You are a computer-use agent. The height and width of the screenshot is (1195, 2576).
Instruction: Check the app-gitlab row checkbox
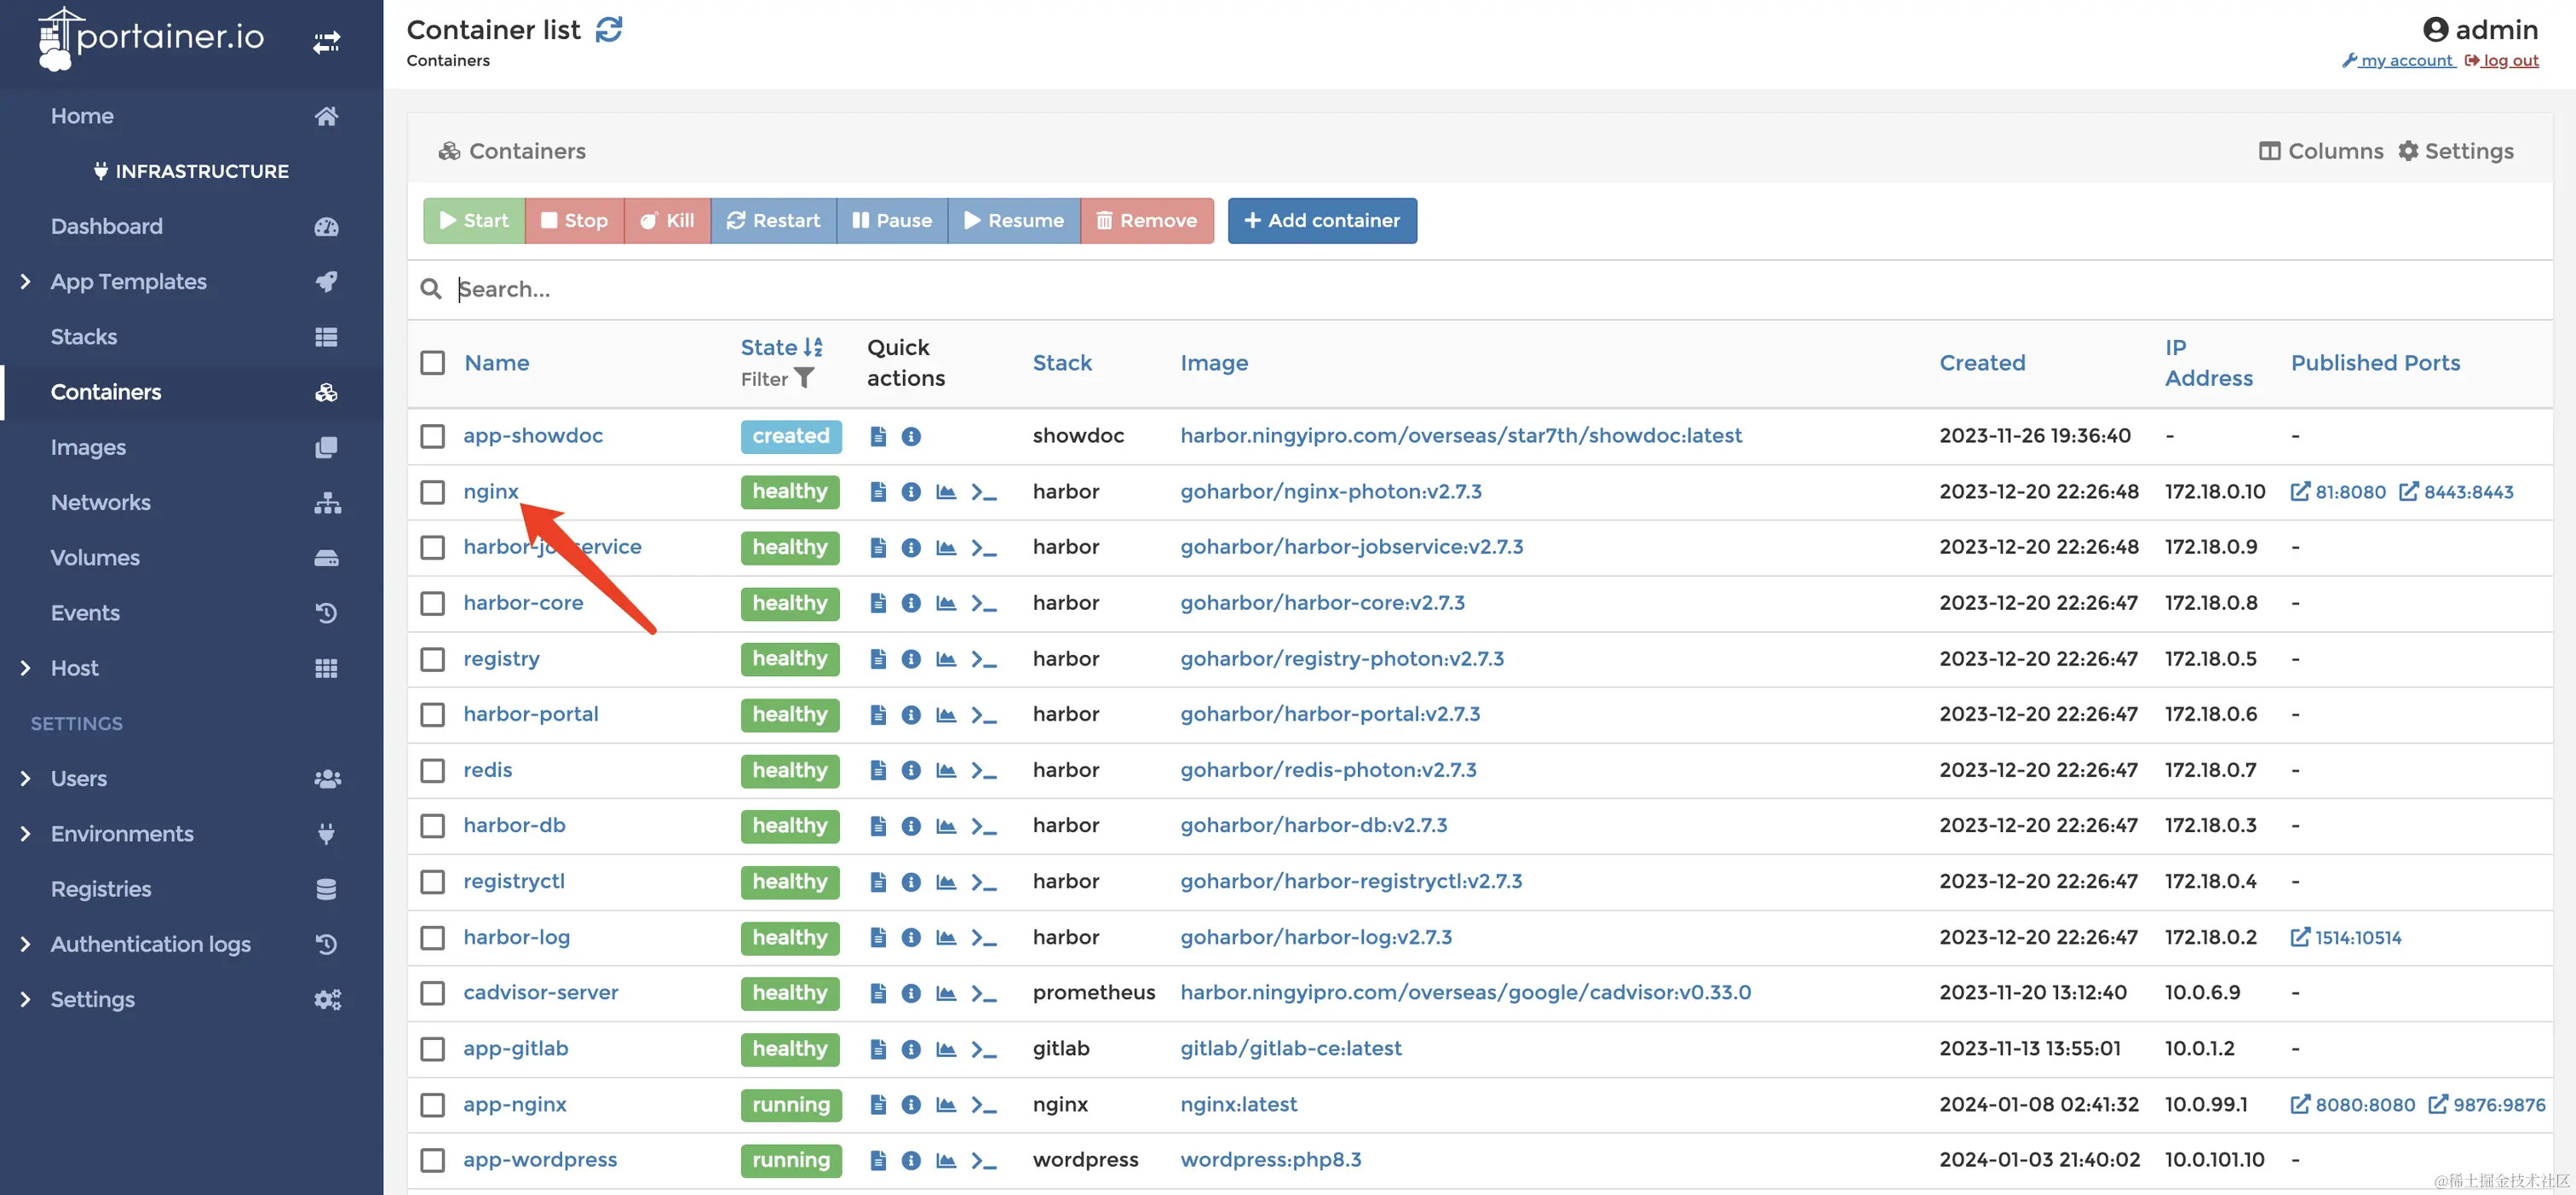pos(432,1049)
